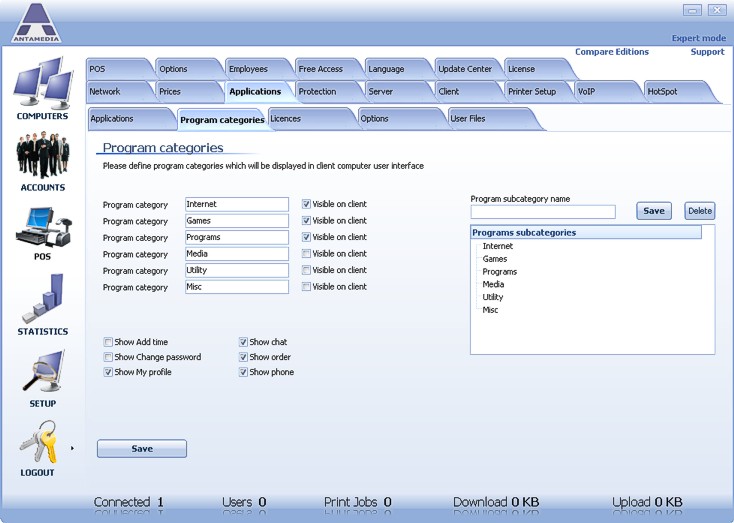Toggle Visible on client for Programs
The image size is (734, 523).
click(x=306, y=237)
